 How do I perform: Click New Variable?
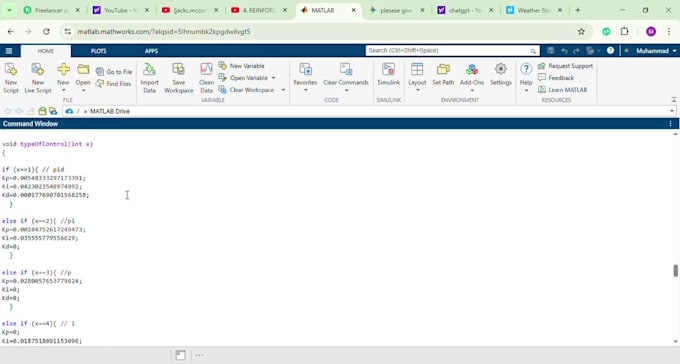[x=242, y=66]
